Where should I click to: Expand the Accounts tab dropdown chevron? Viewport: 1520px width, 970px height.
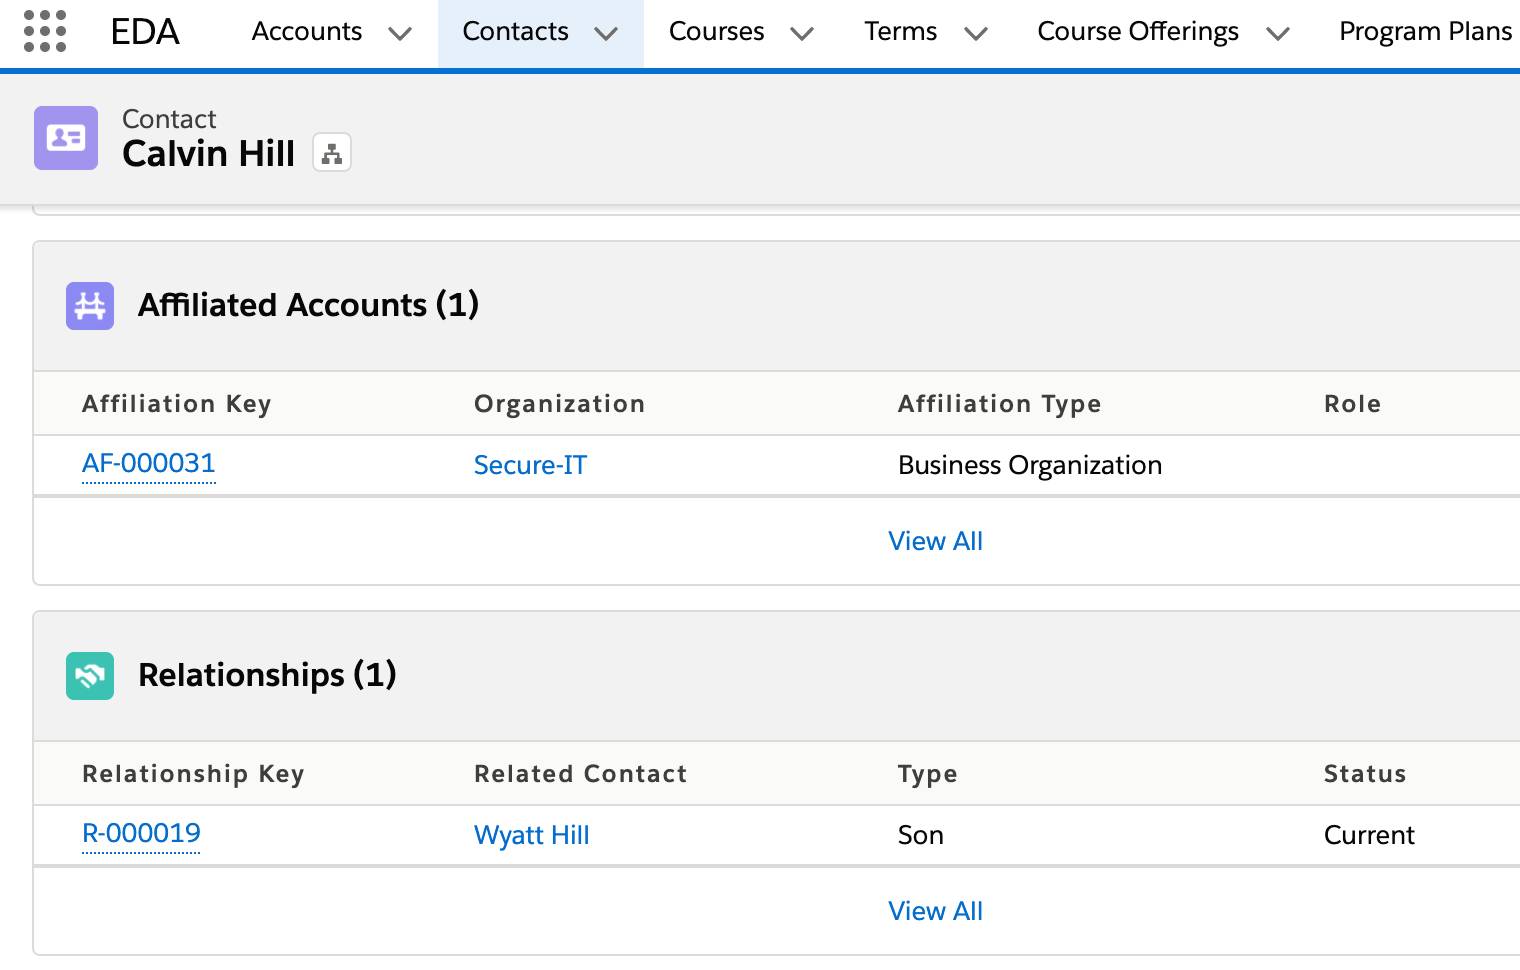pyautogui.click(x=400, y=33)
